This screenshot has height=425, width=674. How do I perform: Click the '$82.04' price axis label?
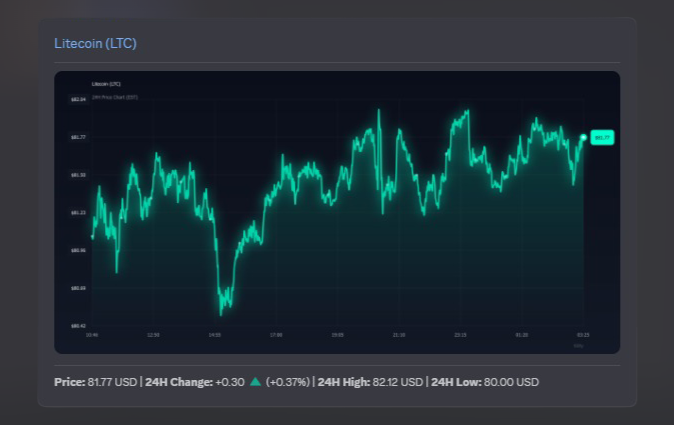click(x=78, y=99)
